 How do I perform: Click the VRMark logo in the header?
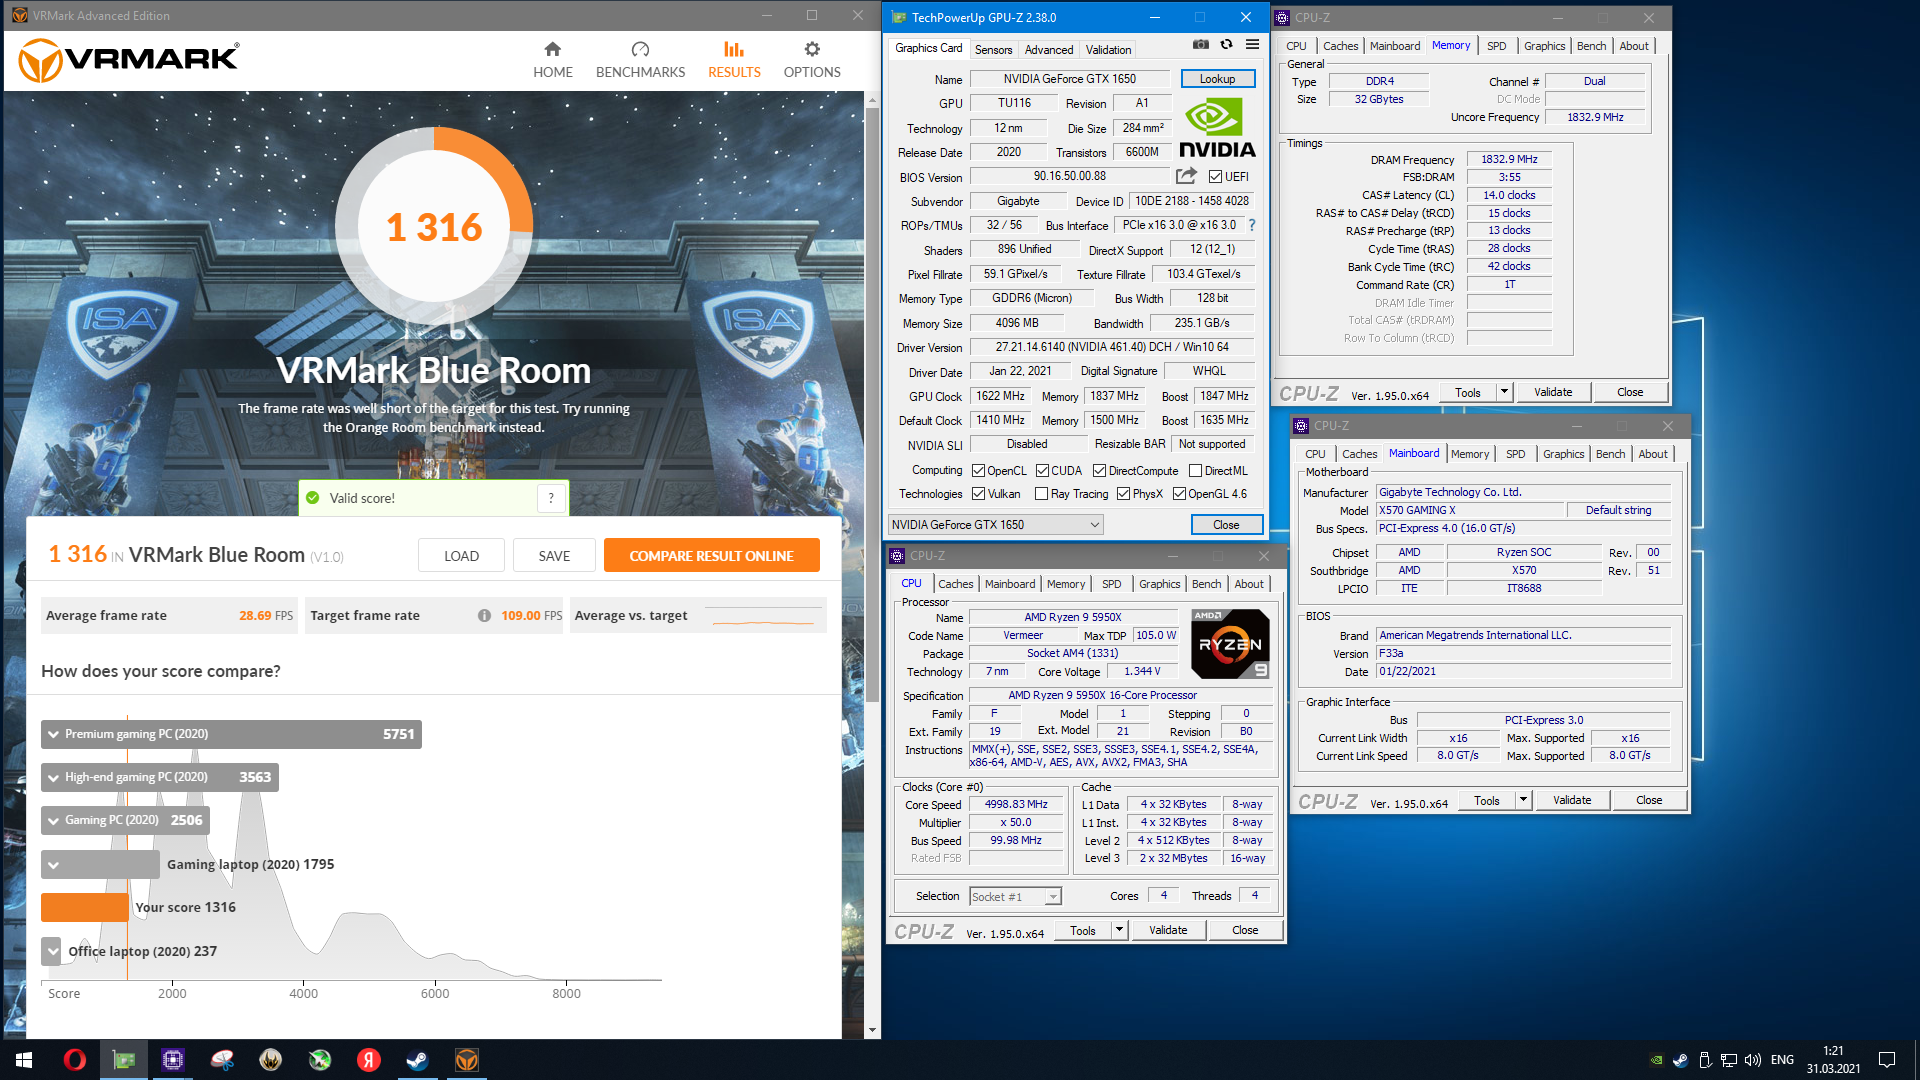click(129, 60)
